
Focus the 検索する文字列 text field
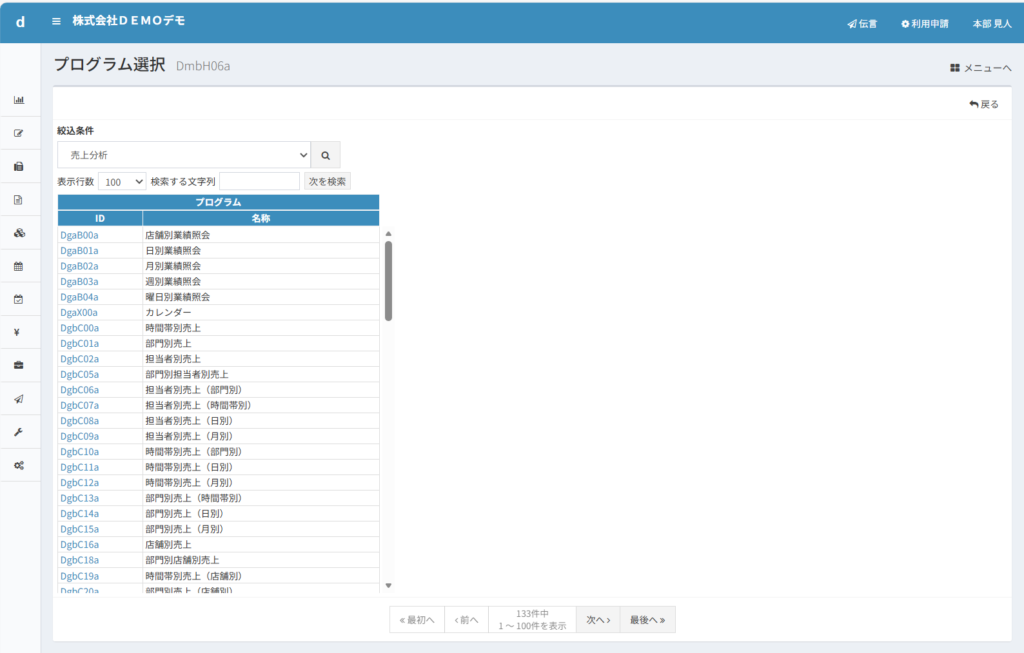pos(259,182)
